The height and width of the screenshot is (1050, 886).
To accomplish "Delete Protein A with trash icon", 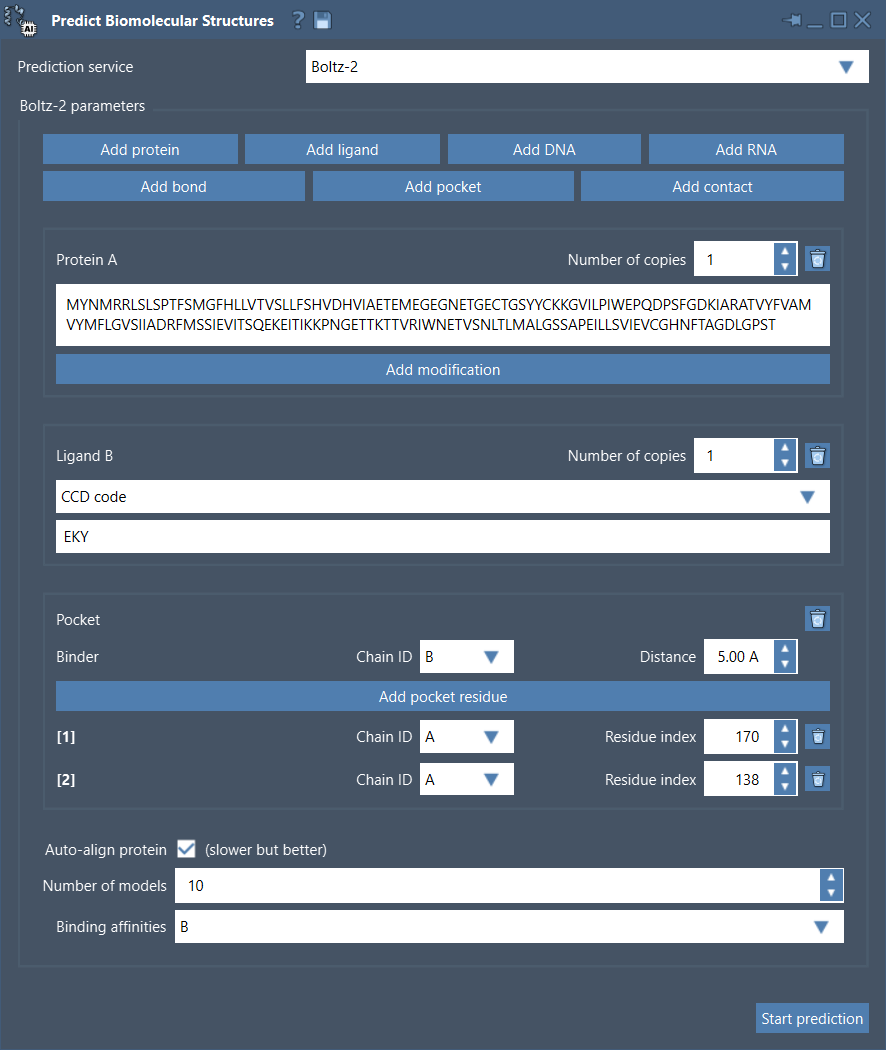I will tap(817, 259).
